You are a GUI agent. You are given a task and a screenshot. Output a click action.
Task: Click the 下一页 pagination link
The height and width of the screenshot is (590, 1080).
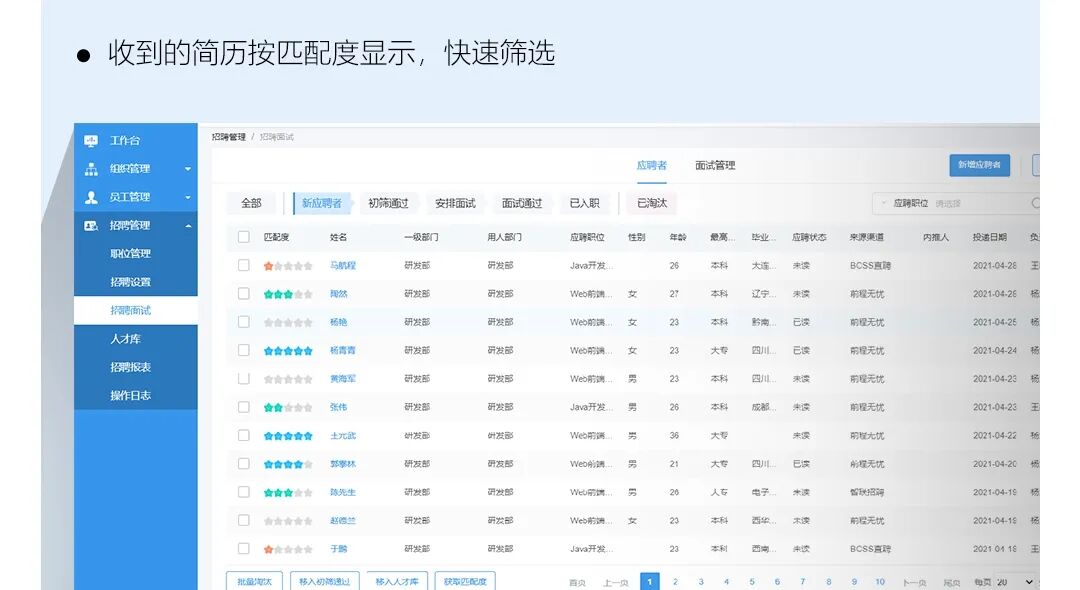tap(915, 582)
